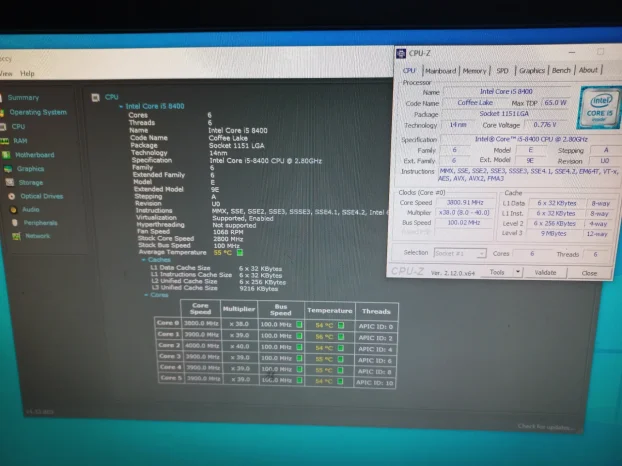Click the Multiplier field in CPU-Z
The width and height of the screenshot is (622, 466).
[464, 213]
